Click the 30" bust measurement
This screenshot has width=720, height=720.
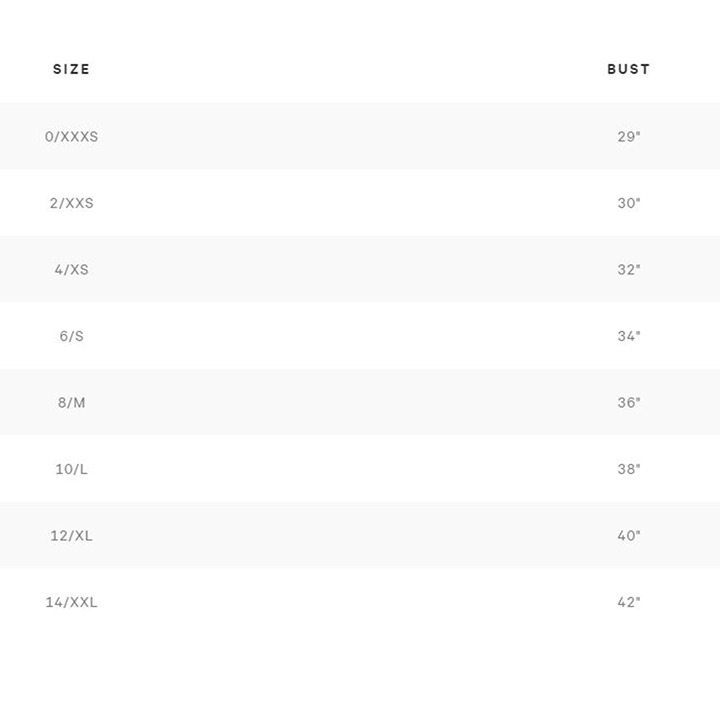629,203
